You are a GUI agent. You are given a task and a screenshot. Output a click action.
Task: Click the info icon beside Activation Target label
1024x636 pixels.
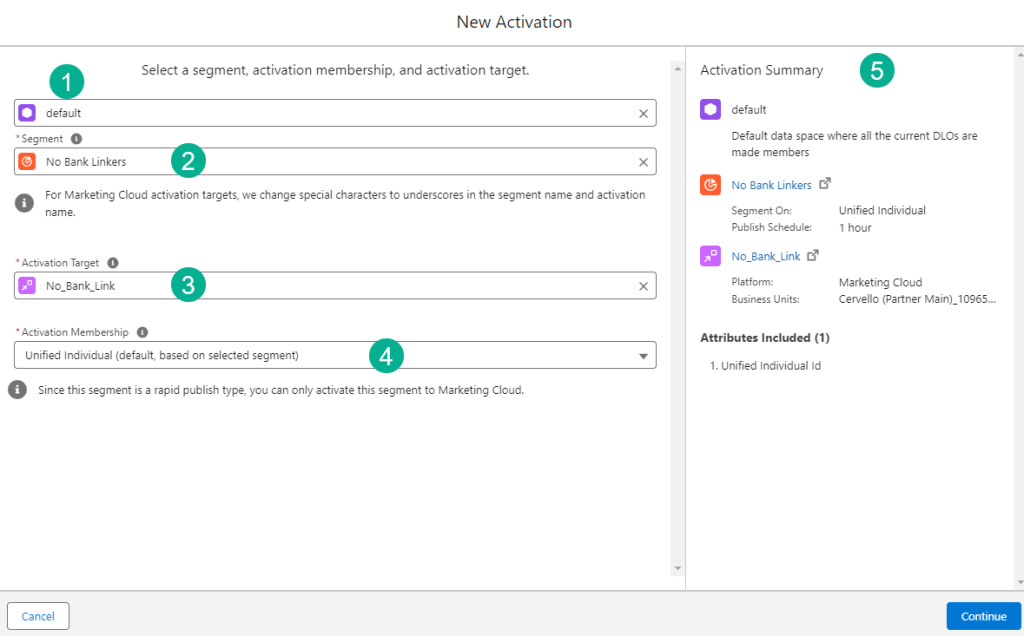[x=113, y=263]
